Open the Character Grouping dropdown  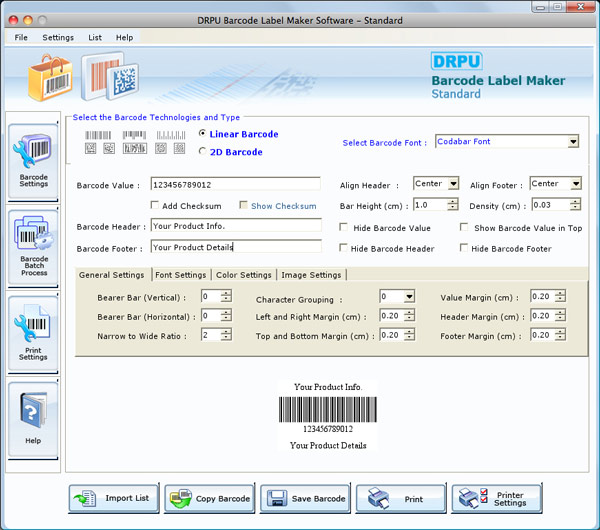pos(409,297)
